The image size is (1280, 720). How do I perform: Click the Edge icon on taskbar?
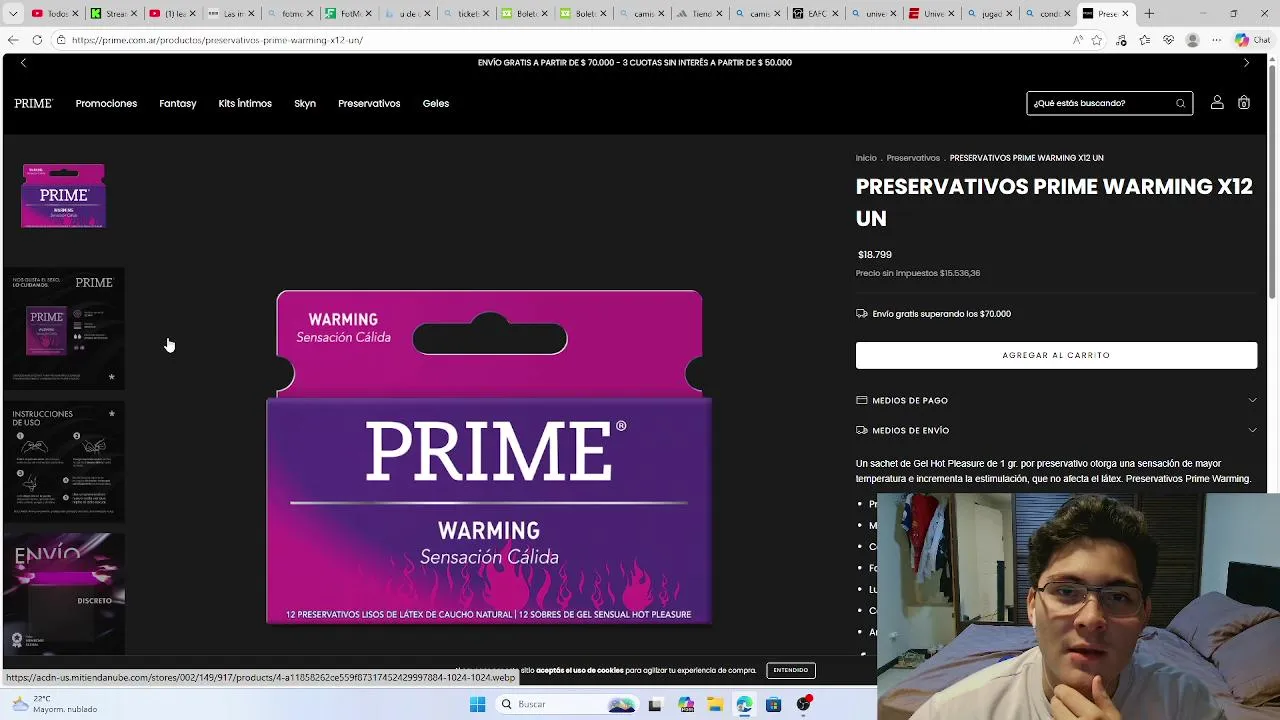point(744,704)
